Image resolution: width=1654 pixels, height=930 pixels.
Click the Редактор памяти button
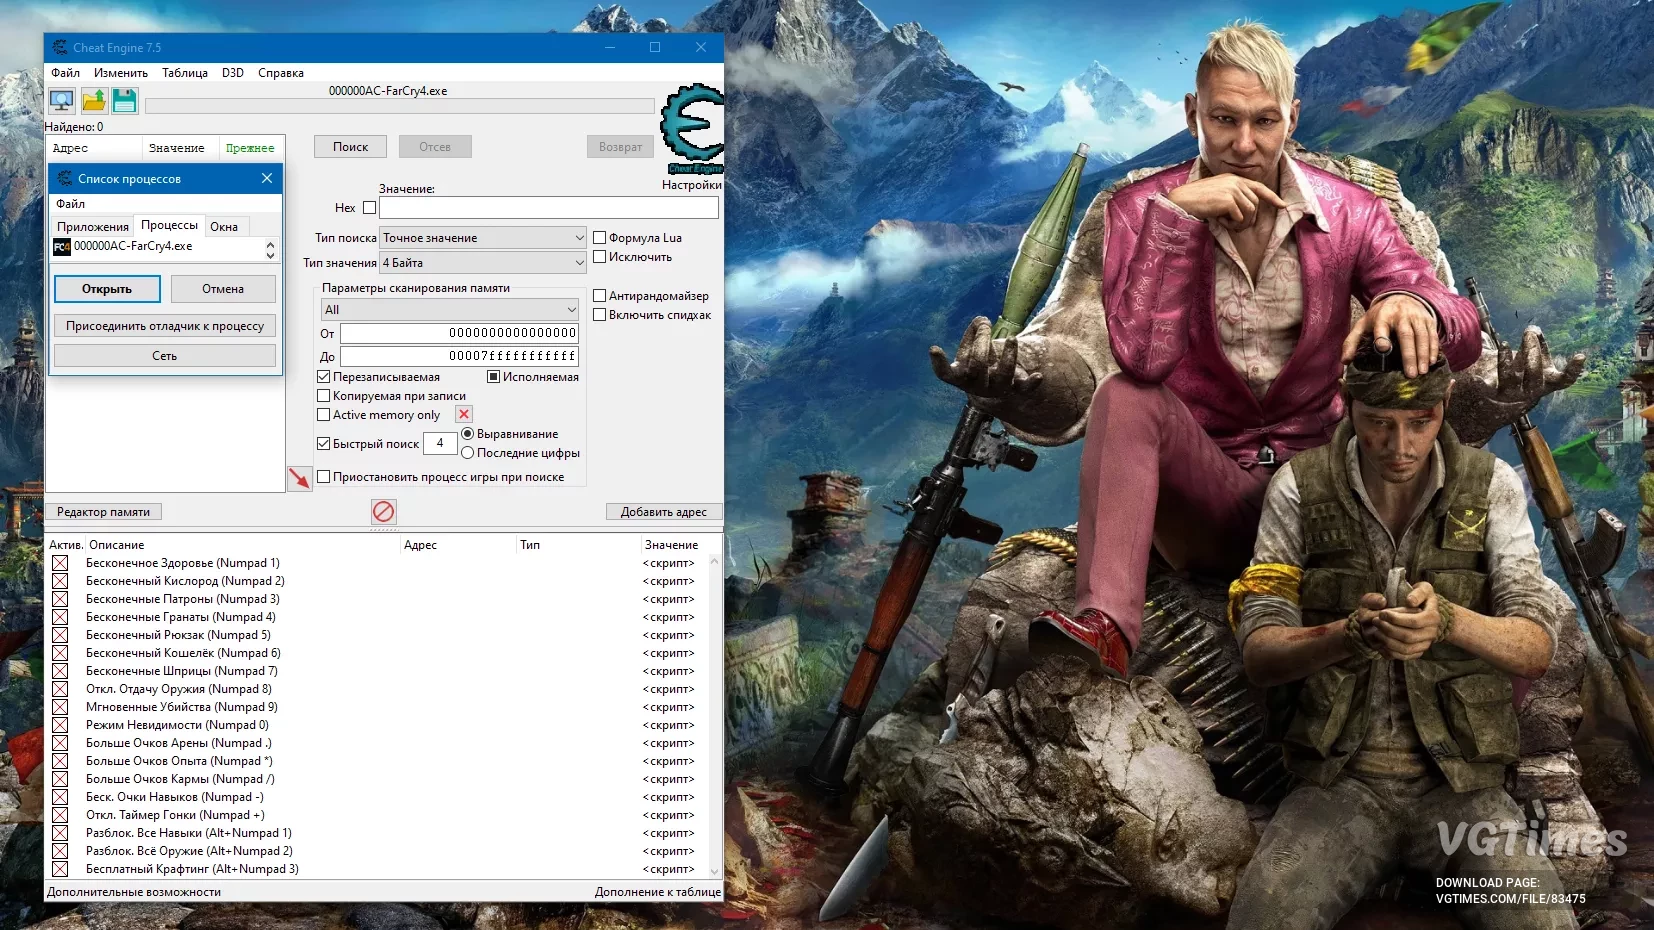[x=103, y=512]
